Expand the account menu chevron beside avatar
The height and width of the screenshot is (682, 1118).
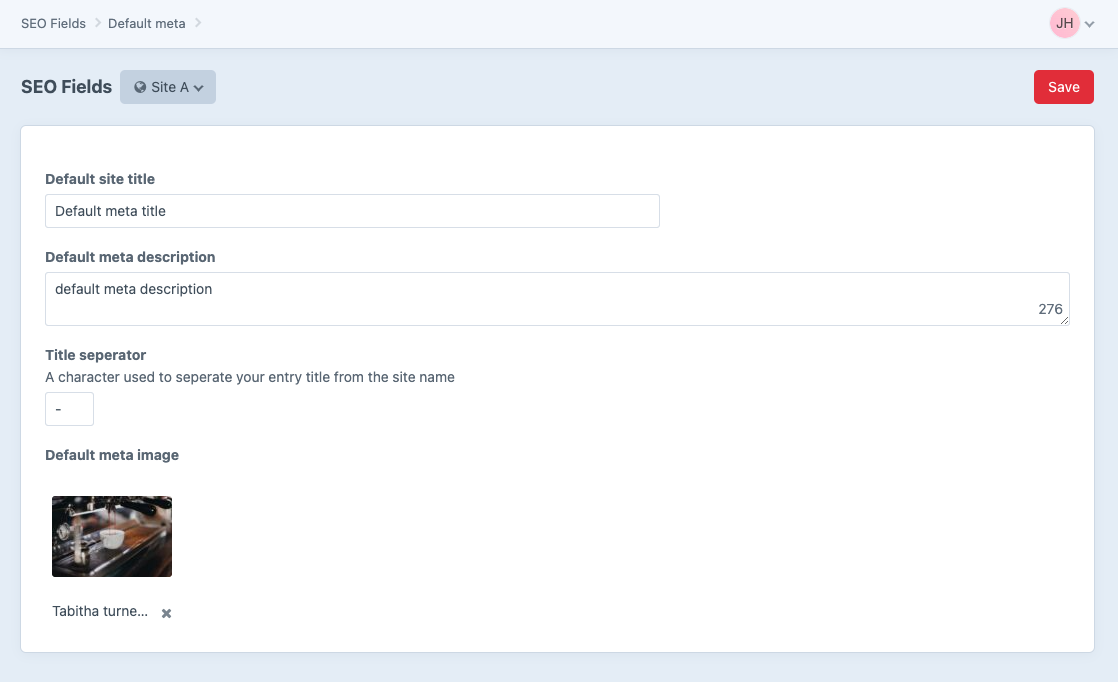point(1089,24)
